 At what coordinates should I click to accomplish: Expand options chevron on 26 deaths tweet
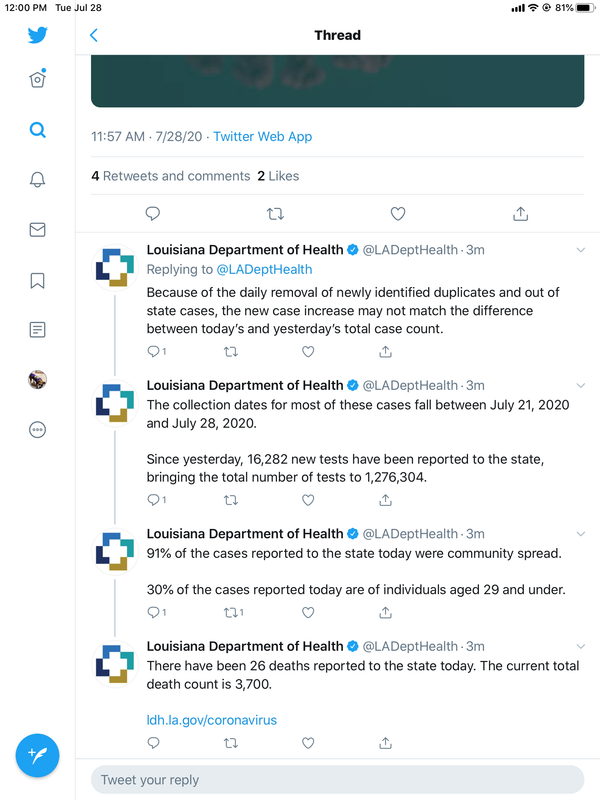(581, 646)
